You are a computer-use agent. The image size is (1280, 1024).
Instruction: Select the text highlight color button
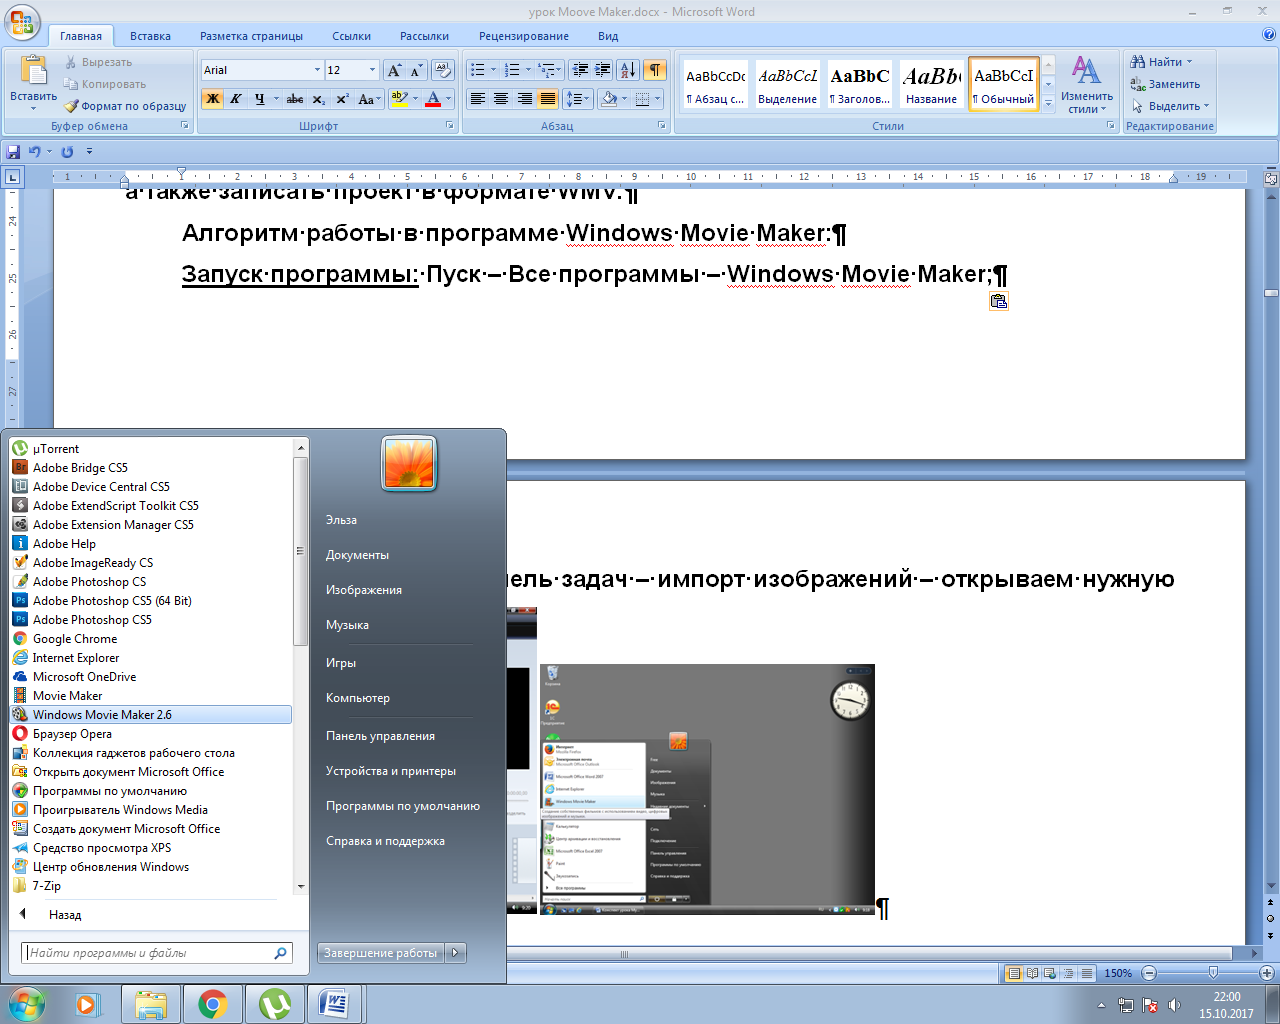point(399,99)
